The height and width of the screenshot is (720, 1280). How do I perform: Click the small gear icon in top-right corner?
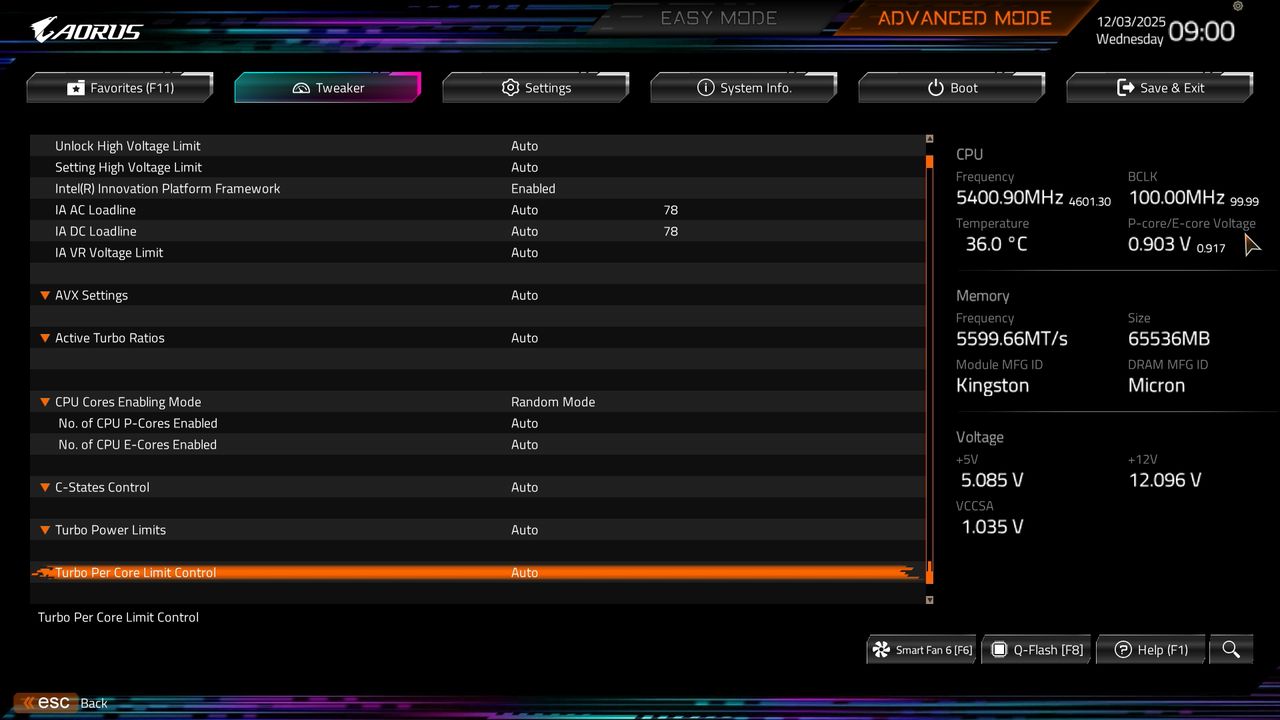(1237, 8)
